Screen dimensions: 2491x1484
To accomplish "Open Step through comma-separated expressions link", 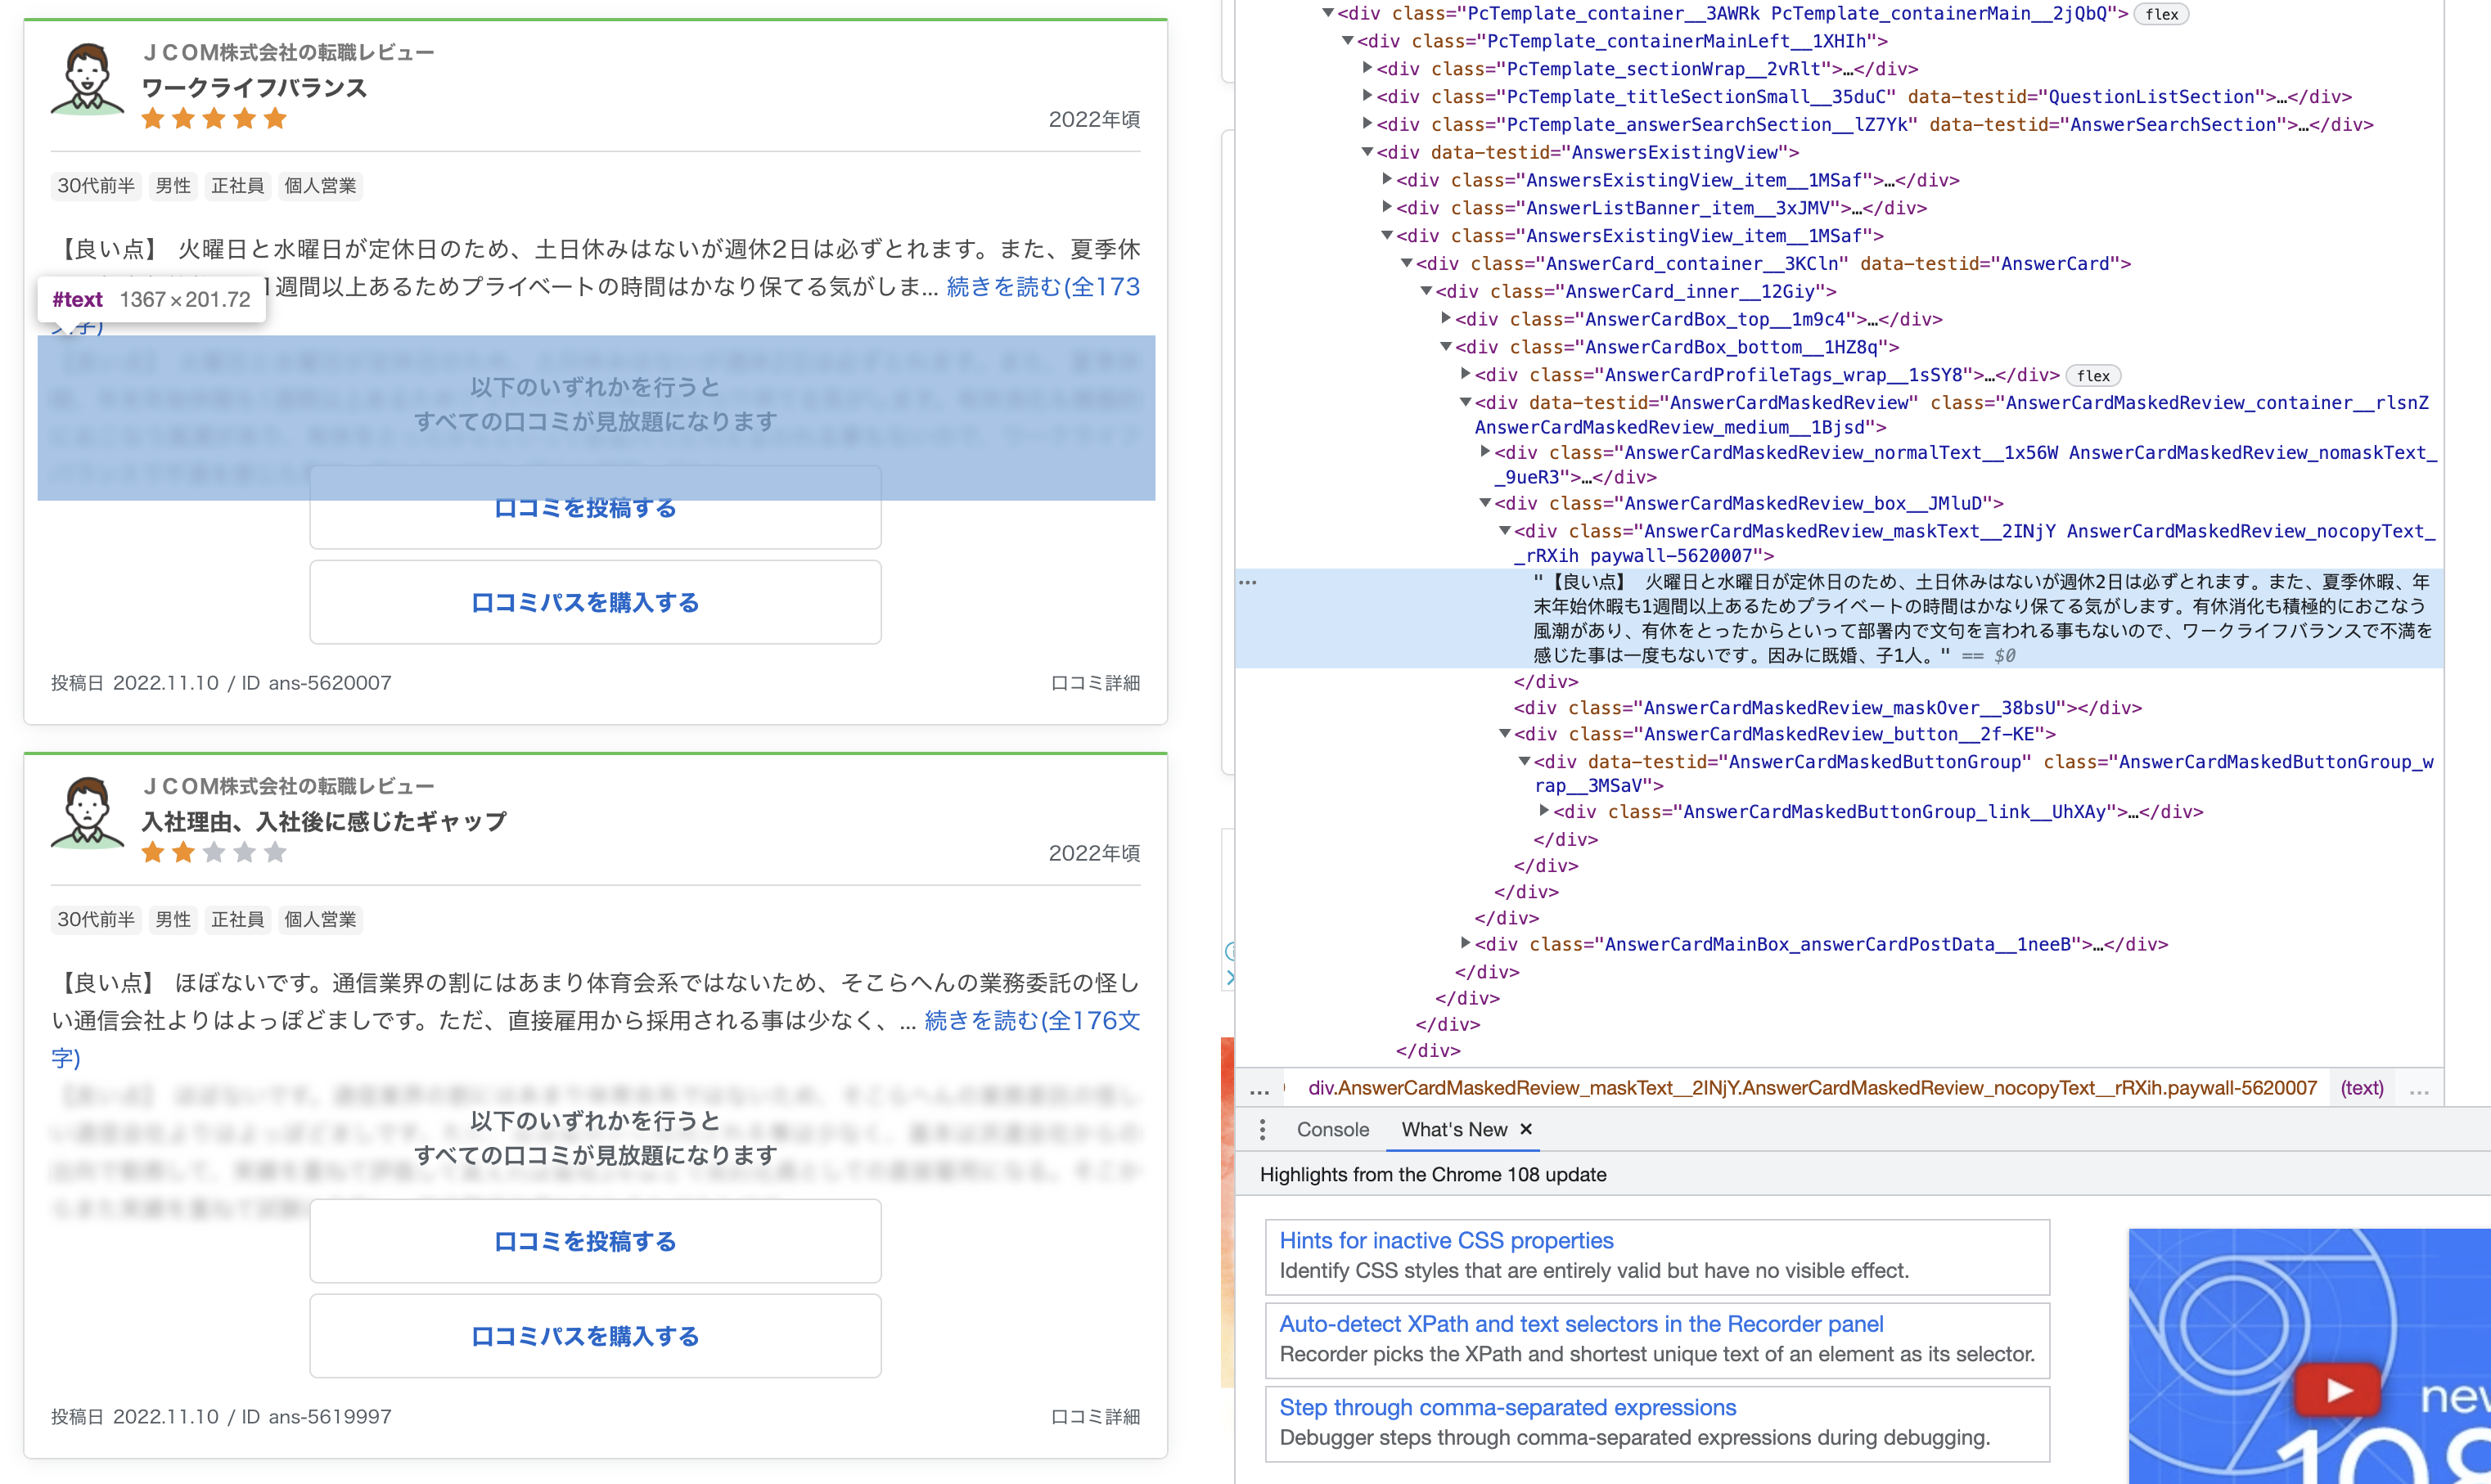I will (1507, 1407).
